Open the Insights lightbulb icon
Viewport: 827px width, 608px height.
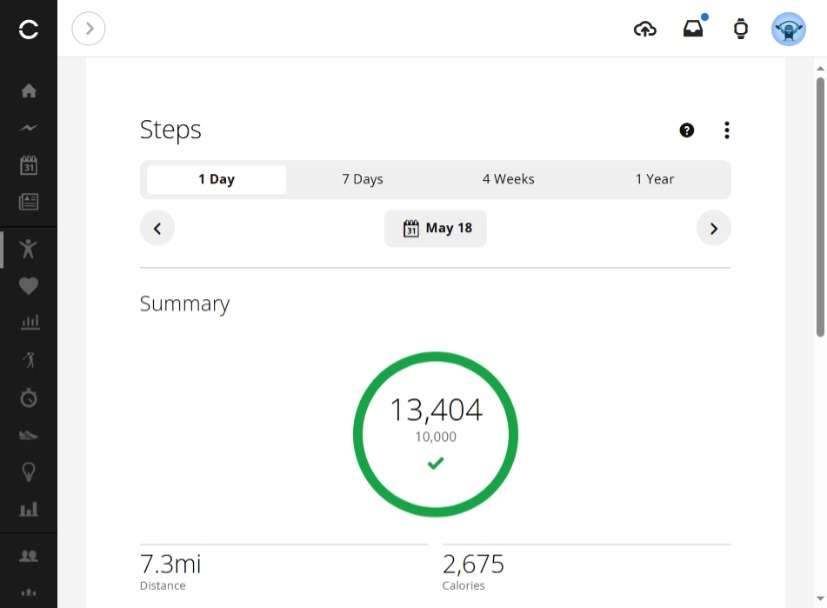tap(28, 471)
